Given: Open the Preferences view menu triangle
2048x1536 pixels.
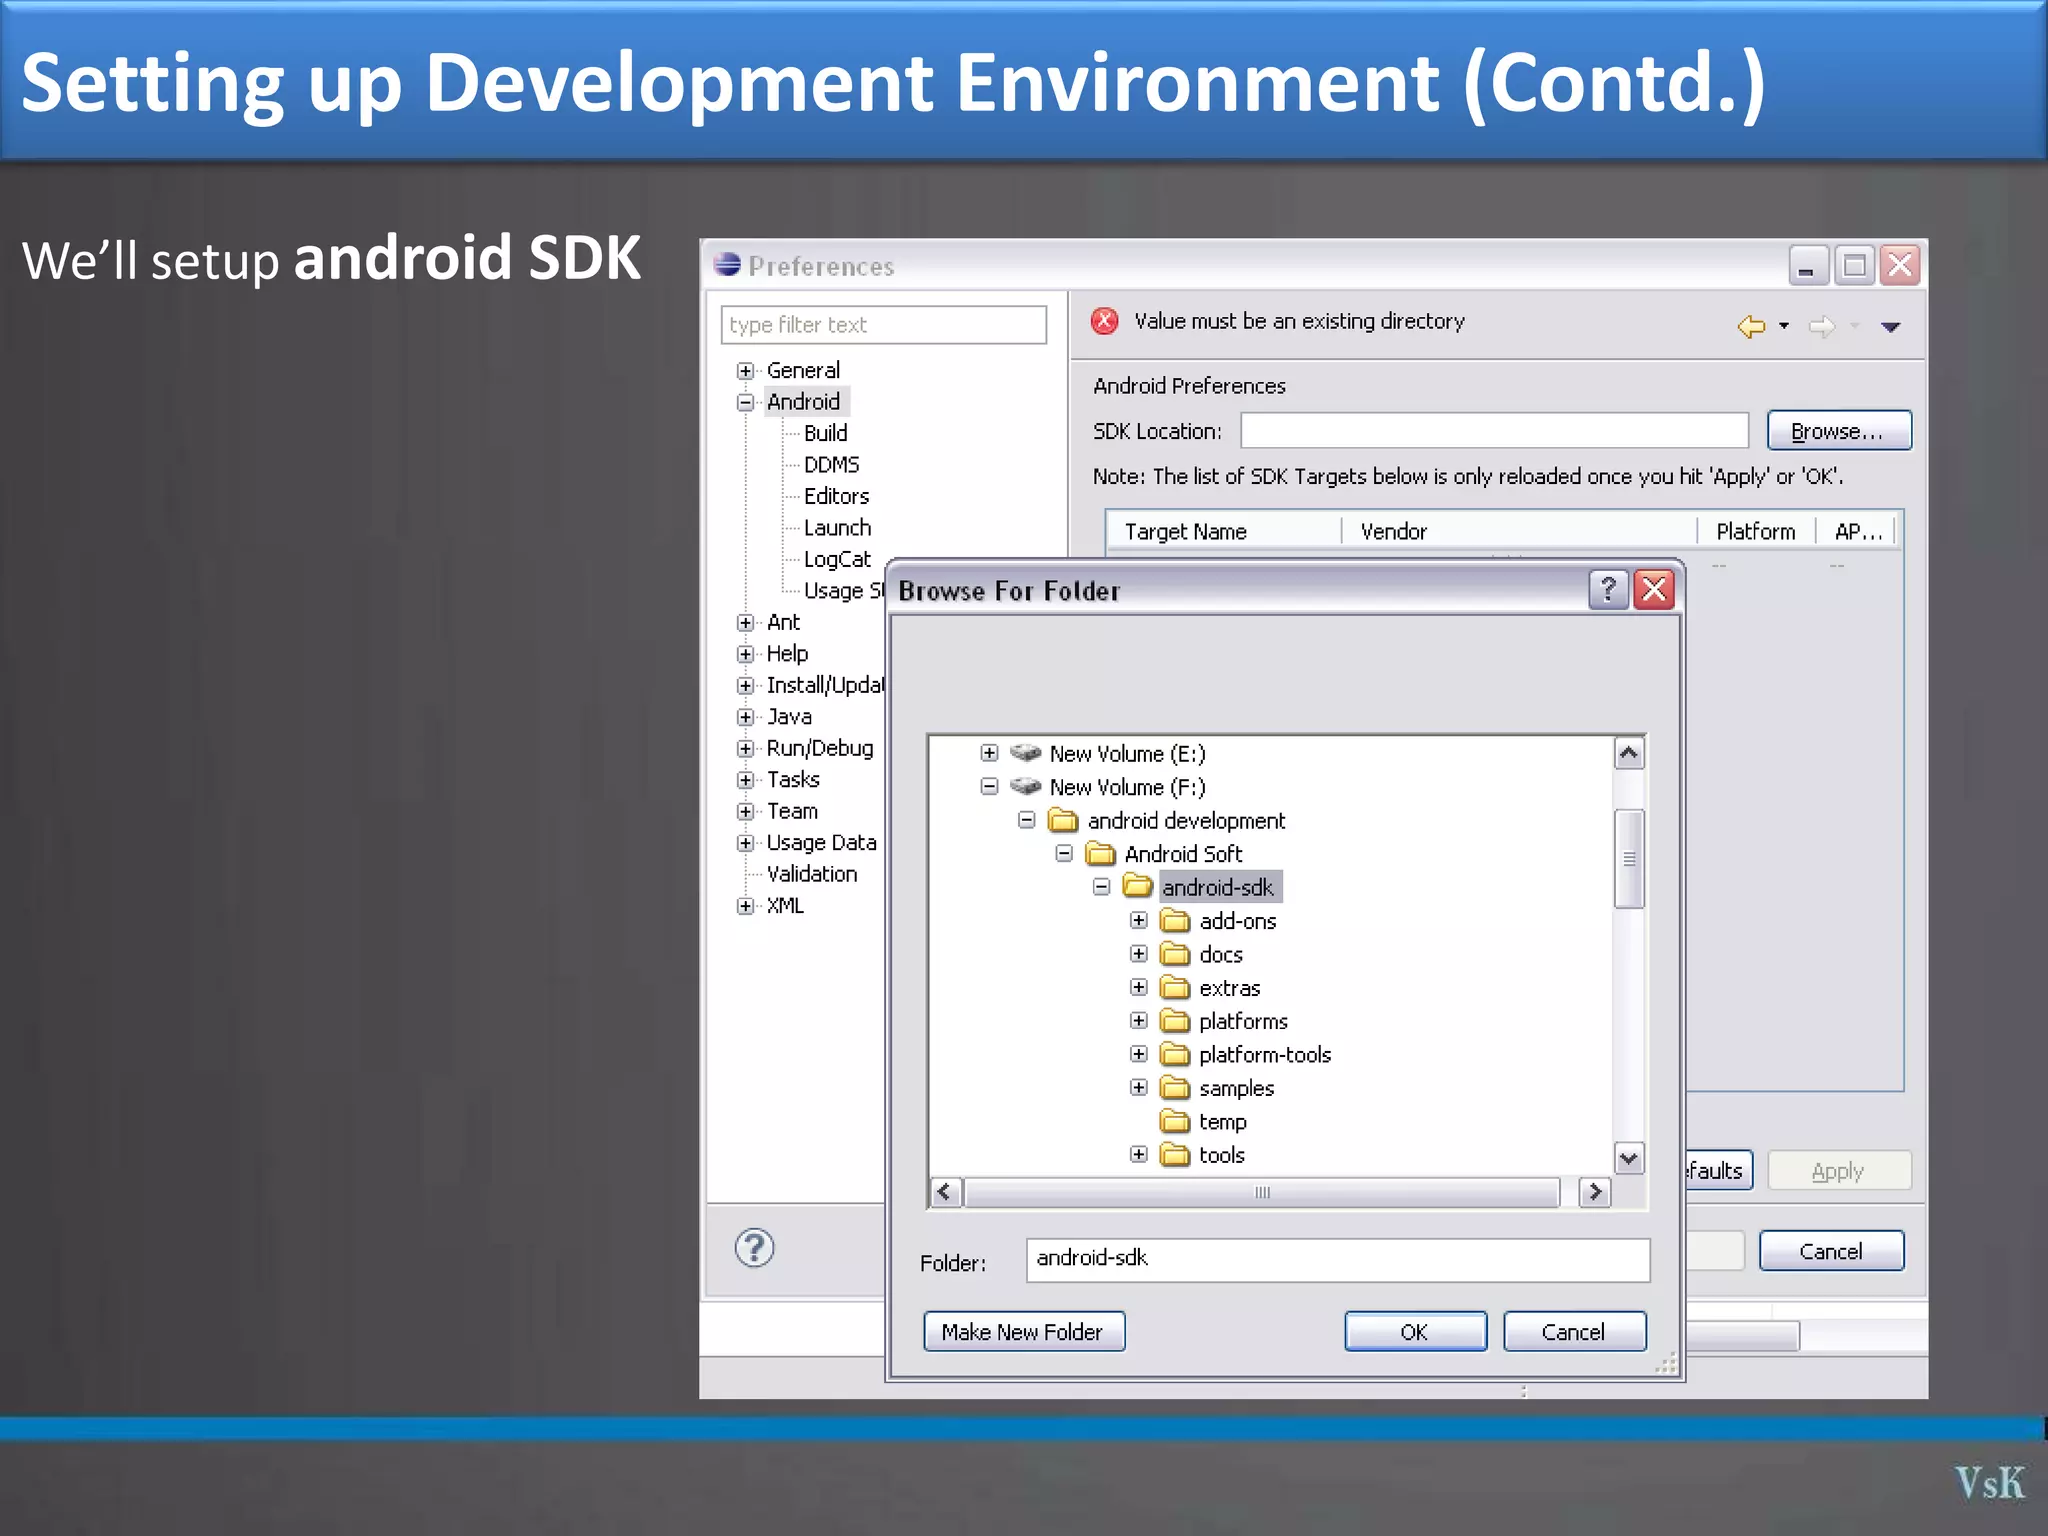Looking at the screenshot, I should [1890, 327].
